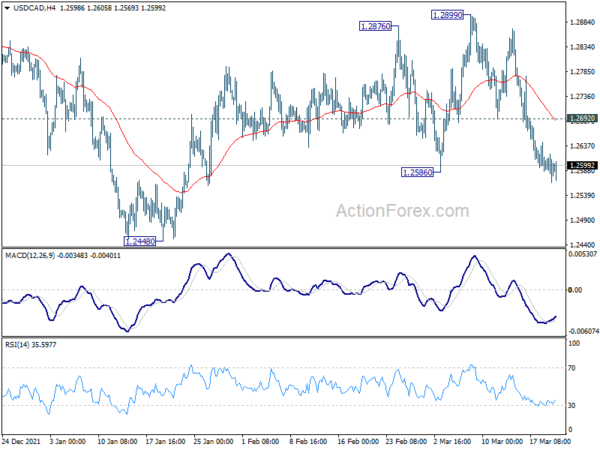Click the 1.25860 low price label
Viewport: 600px width, 450px height.
pos(417,172)
